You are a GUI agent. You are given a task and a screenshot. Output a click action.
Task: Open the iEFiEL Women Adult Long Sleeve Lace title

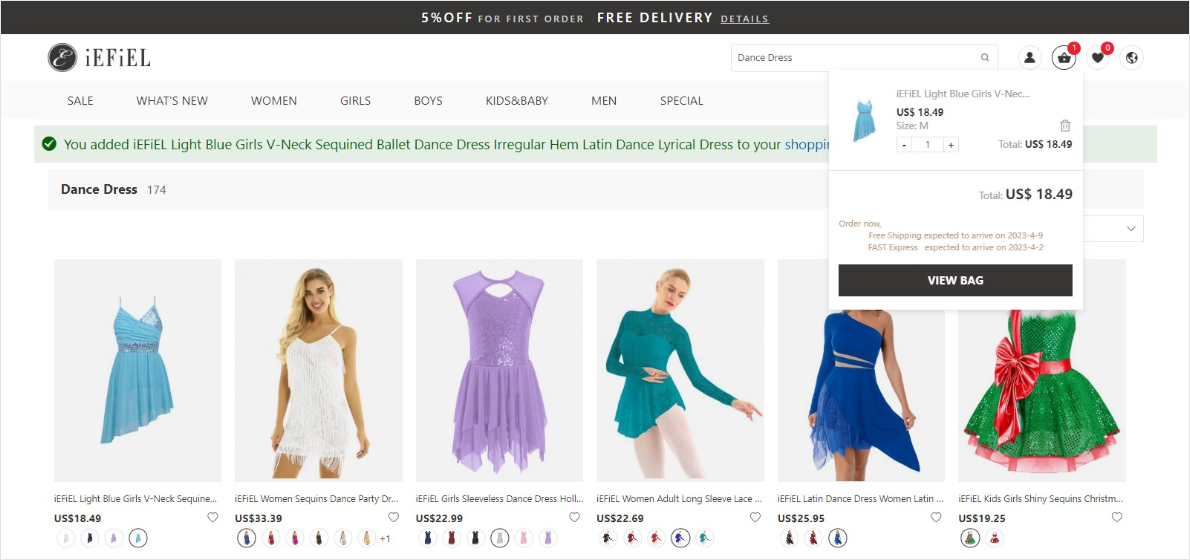click(679, 499)
